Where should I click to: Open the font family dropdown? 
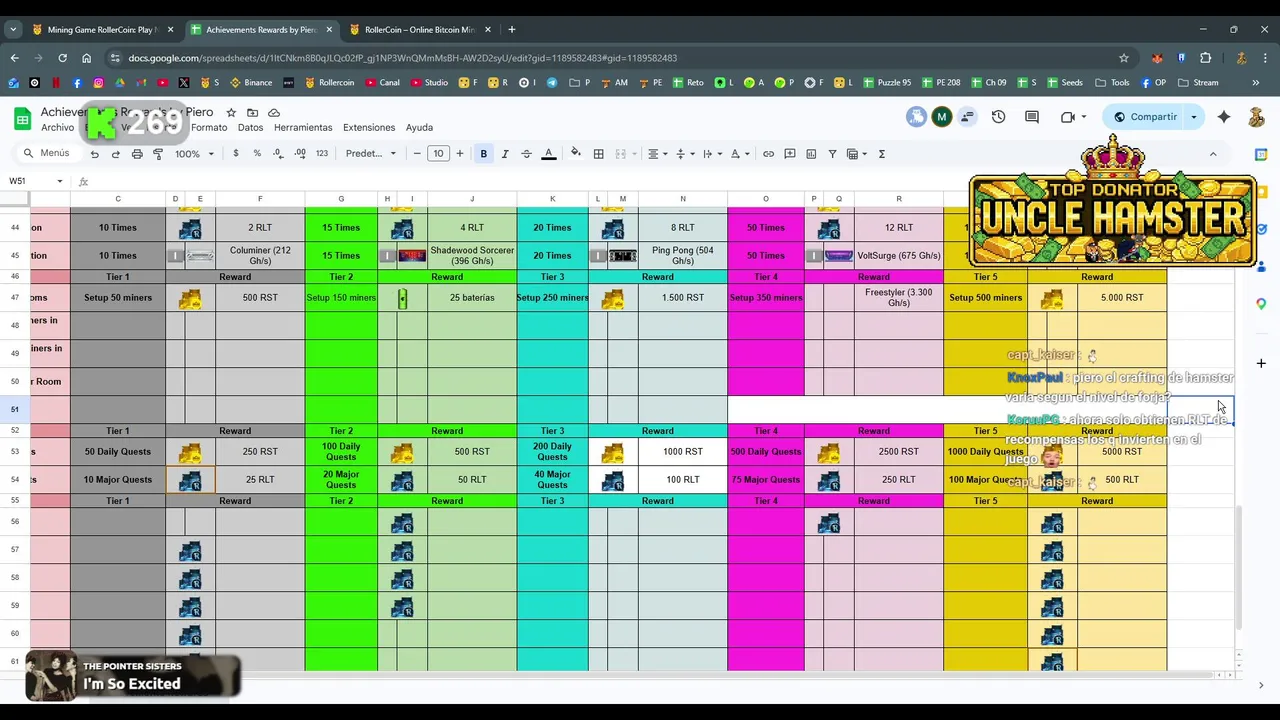point(371,154)
